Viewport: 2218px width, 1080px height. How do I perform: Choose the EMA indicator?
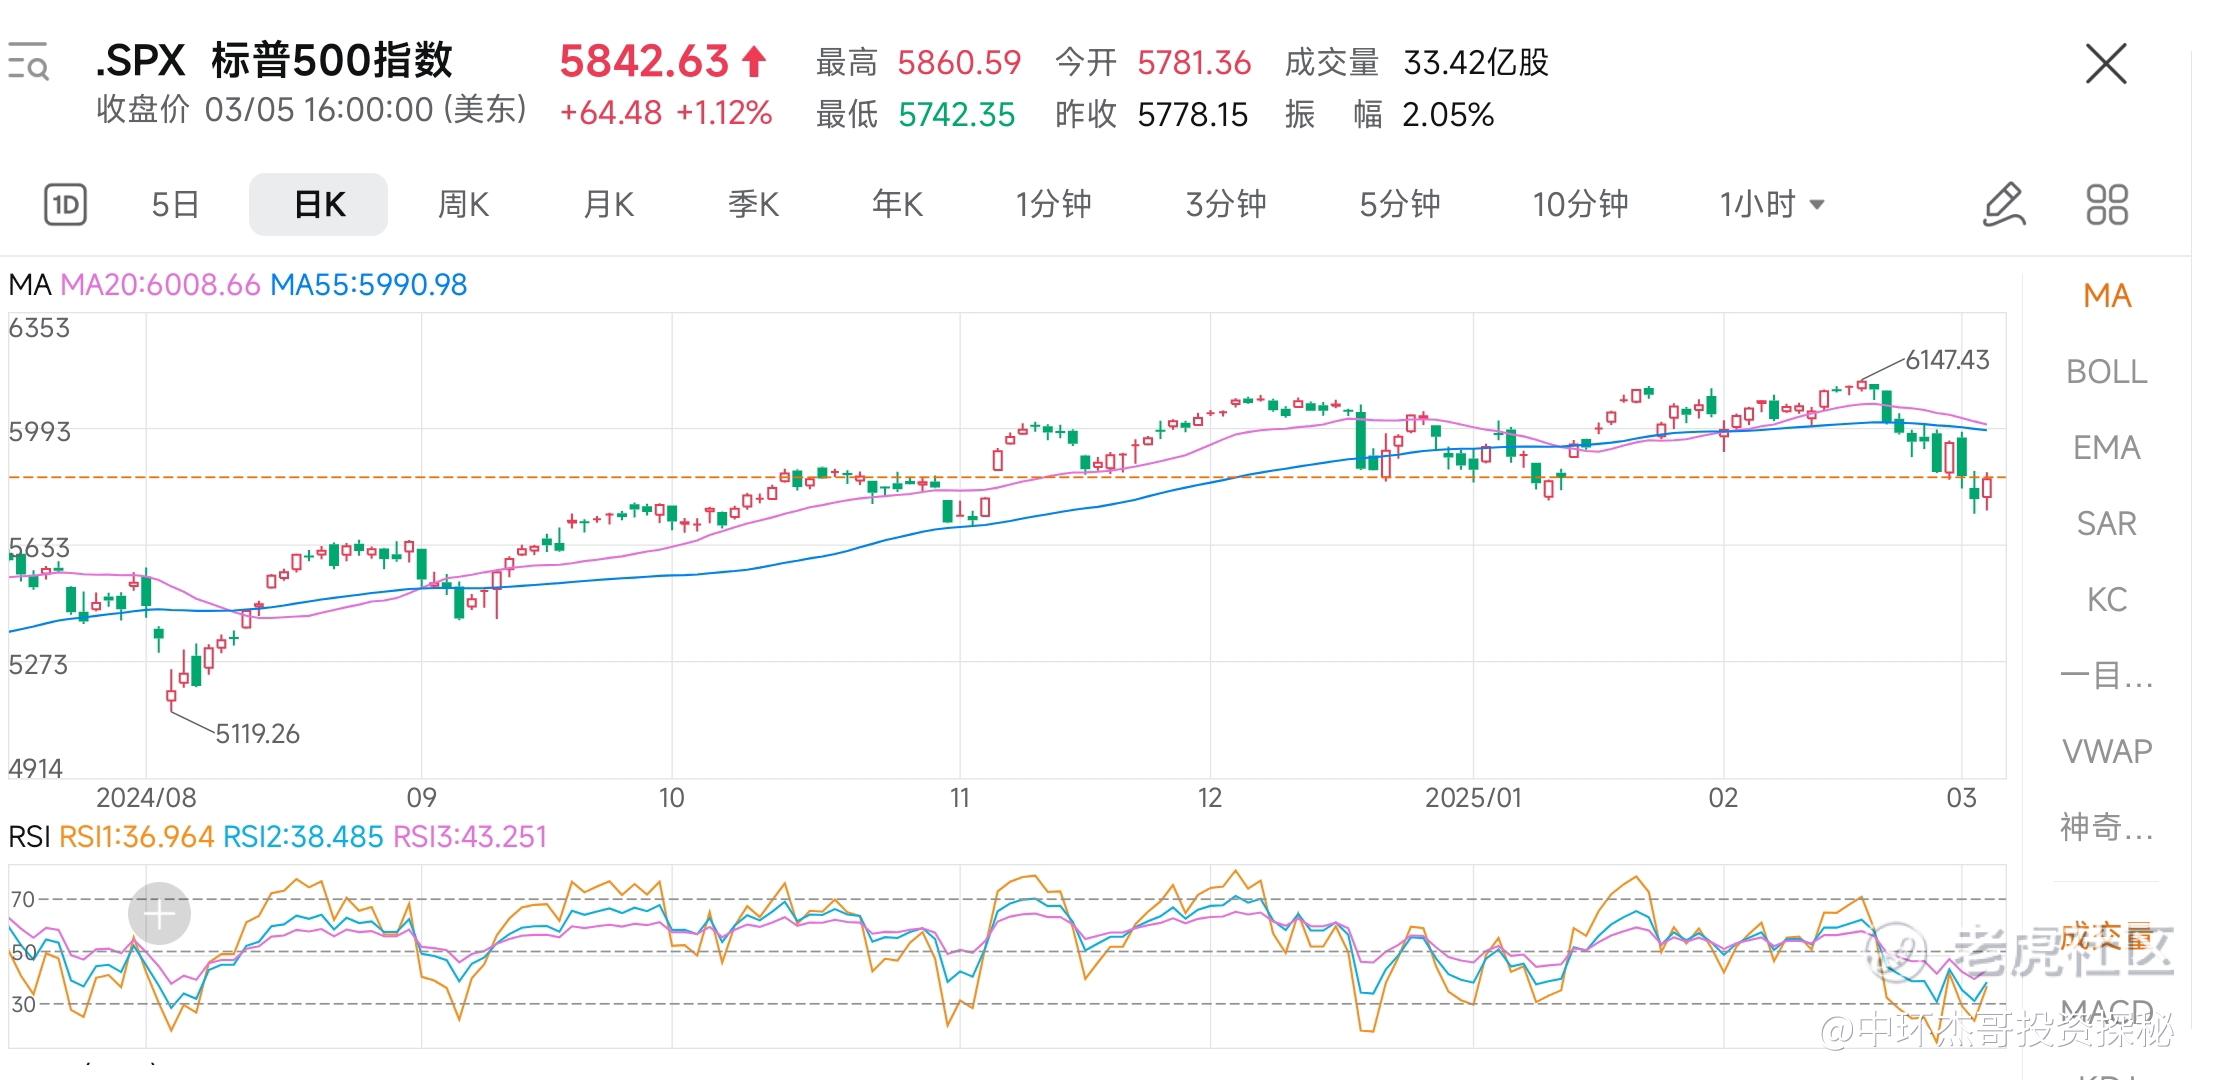click(2107, 448)
